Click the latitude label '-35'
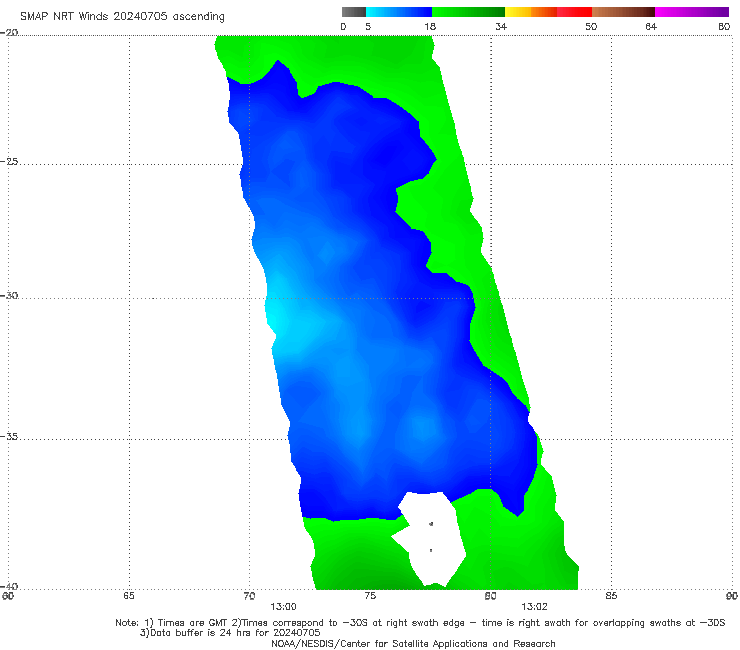Image resolution: width=740 pixels, height=650 pixels. [x=9, y=436]
